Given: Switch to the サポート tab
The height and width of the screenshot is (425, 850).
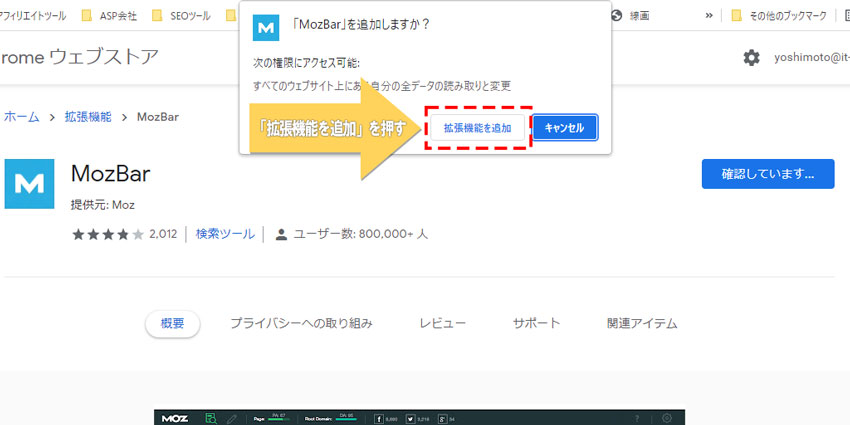Looking at the screenshot, I should point(536,324).
